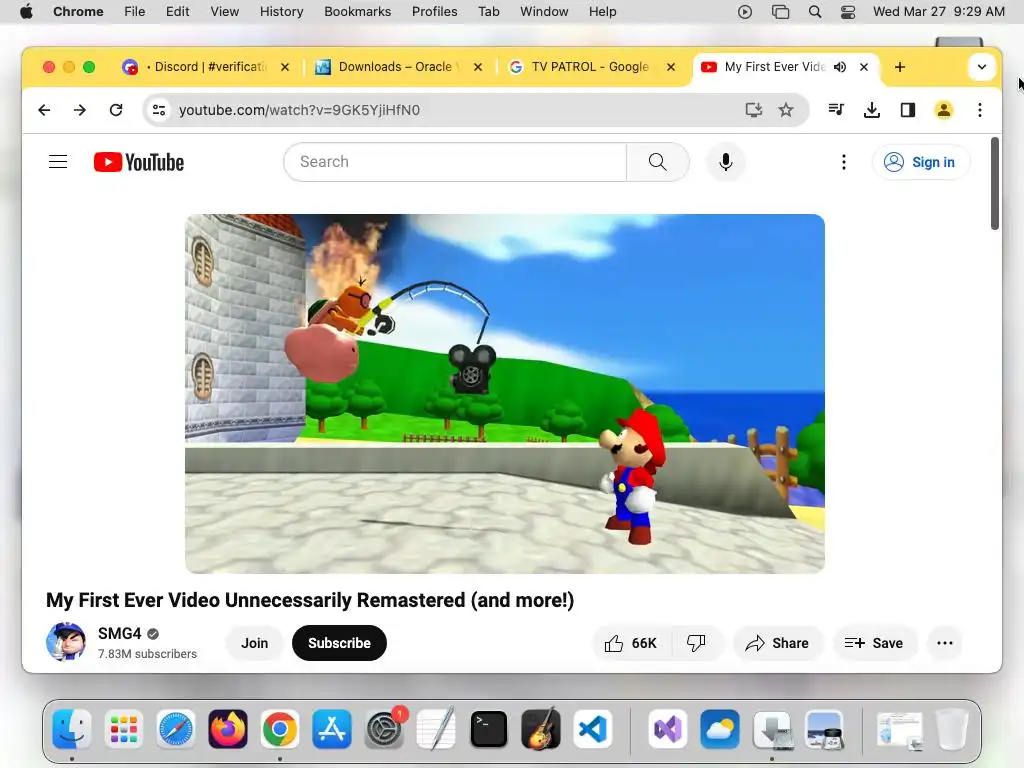Like the video with thumbs-up 66K
This screenshot has height=768, width=1024.
631,643
